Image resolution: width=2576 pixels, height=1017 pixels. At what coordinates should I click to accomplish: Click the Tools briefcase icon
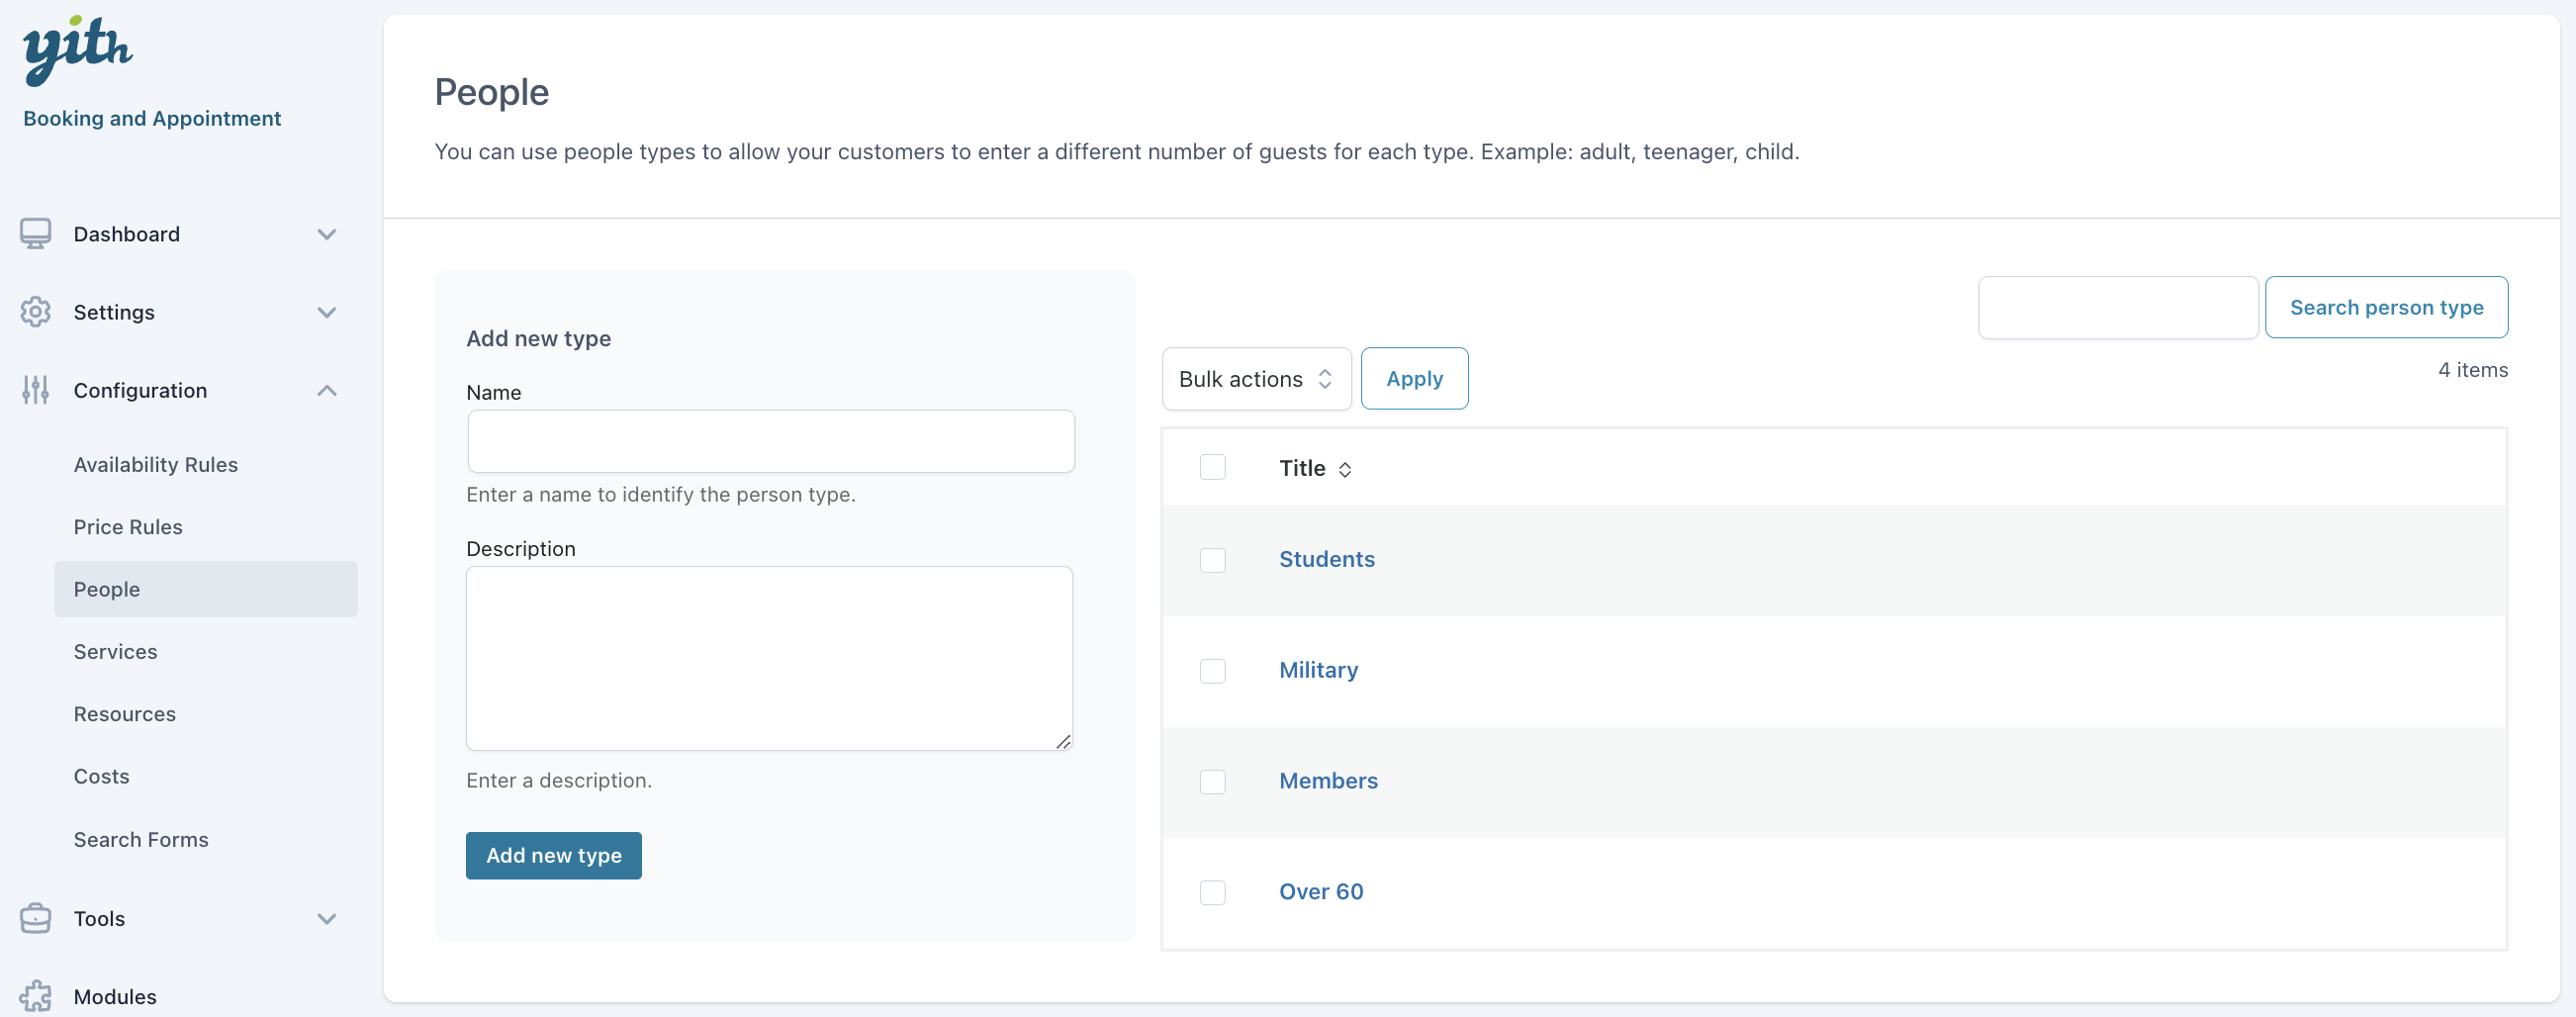(x=36, y=918)
